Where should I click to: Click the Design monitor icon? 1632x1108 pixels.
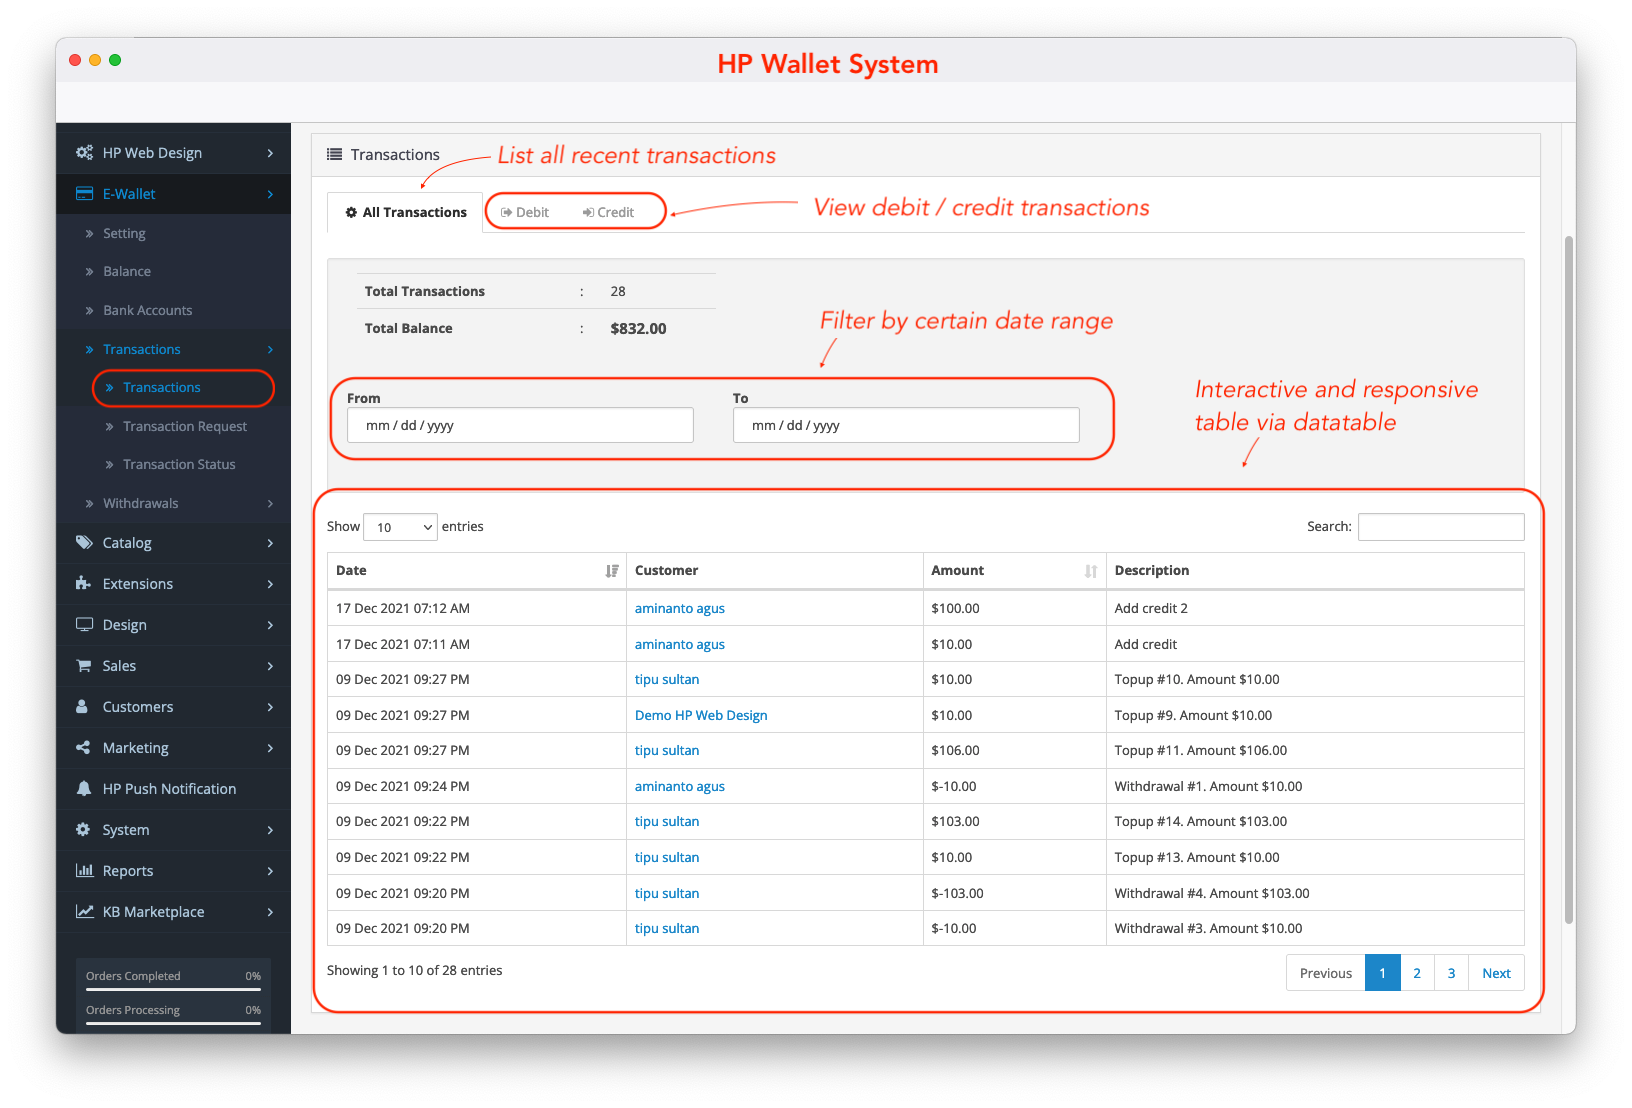coord(84,625)
